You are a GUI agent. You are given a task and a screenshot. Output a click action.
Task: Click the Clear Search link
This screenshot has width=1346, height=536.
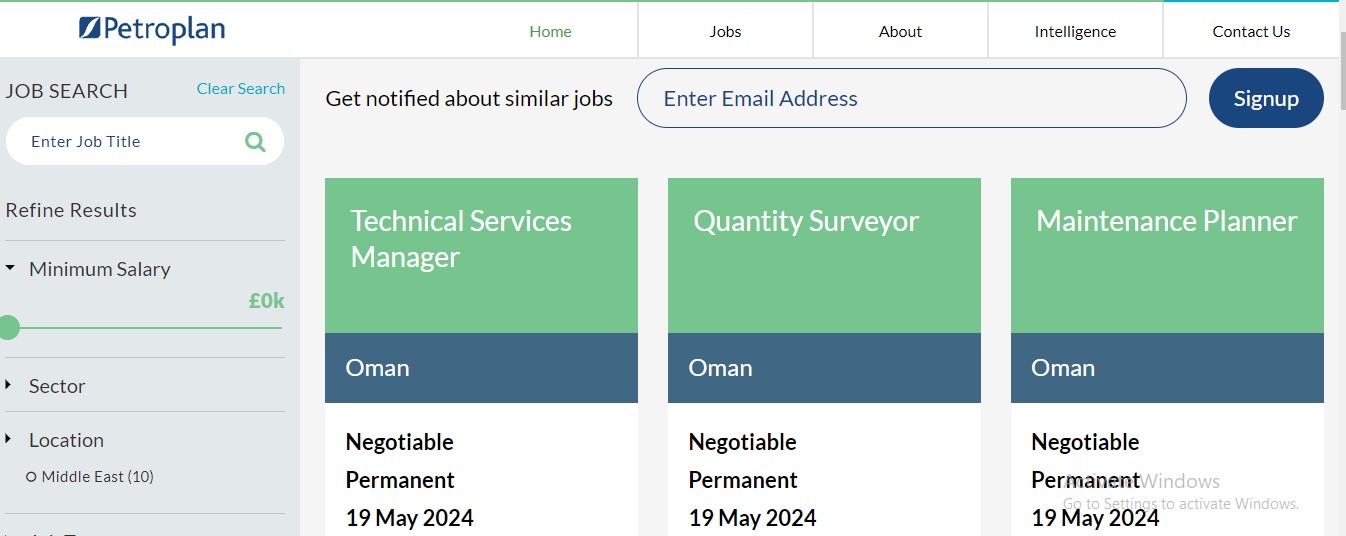pos(241,88)
